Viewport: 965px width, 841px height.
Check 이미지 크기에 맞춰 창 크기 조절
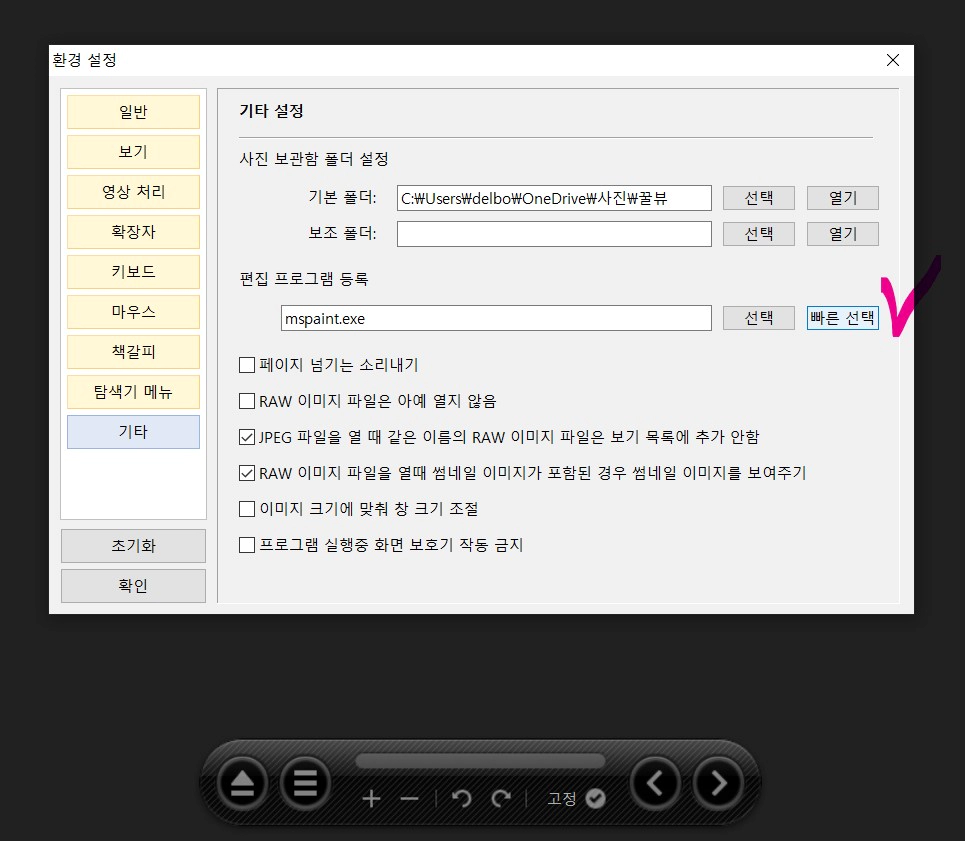coord(246,509)
